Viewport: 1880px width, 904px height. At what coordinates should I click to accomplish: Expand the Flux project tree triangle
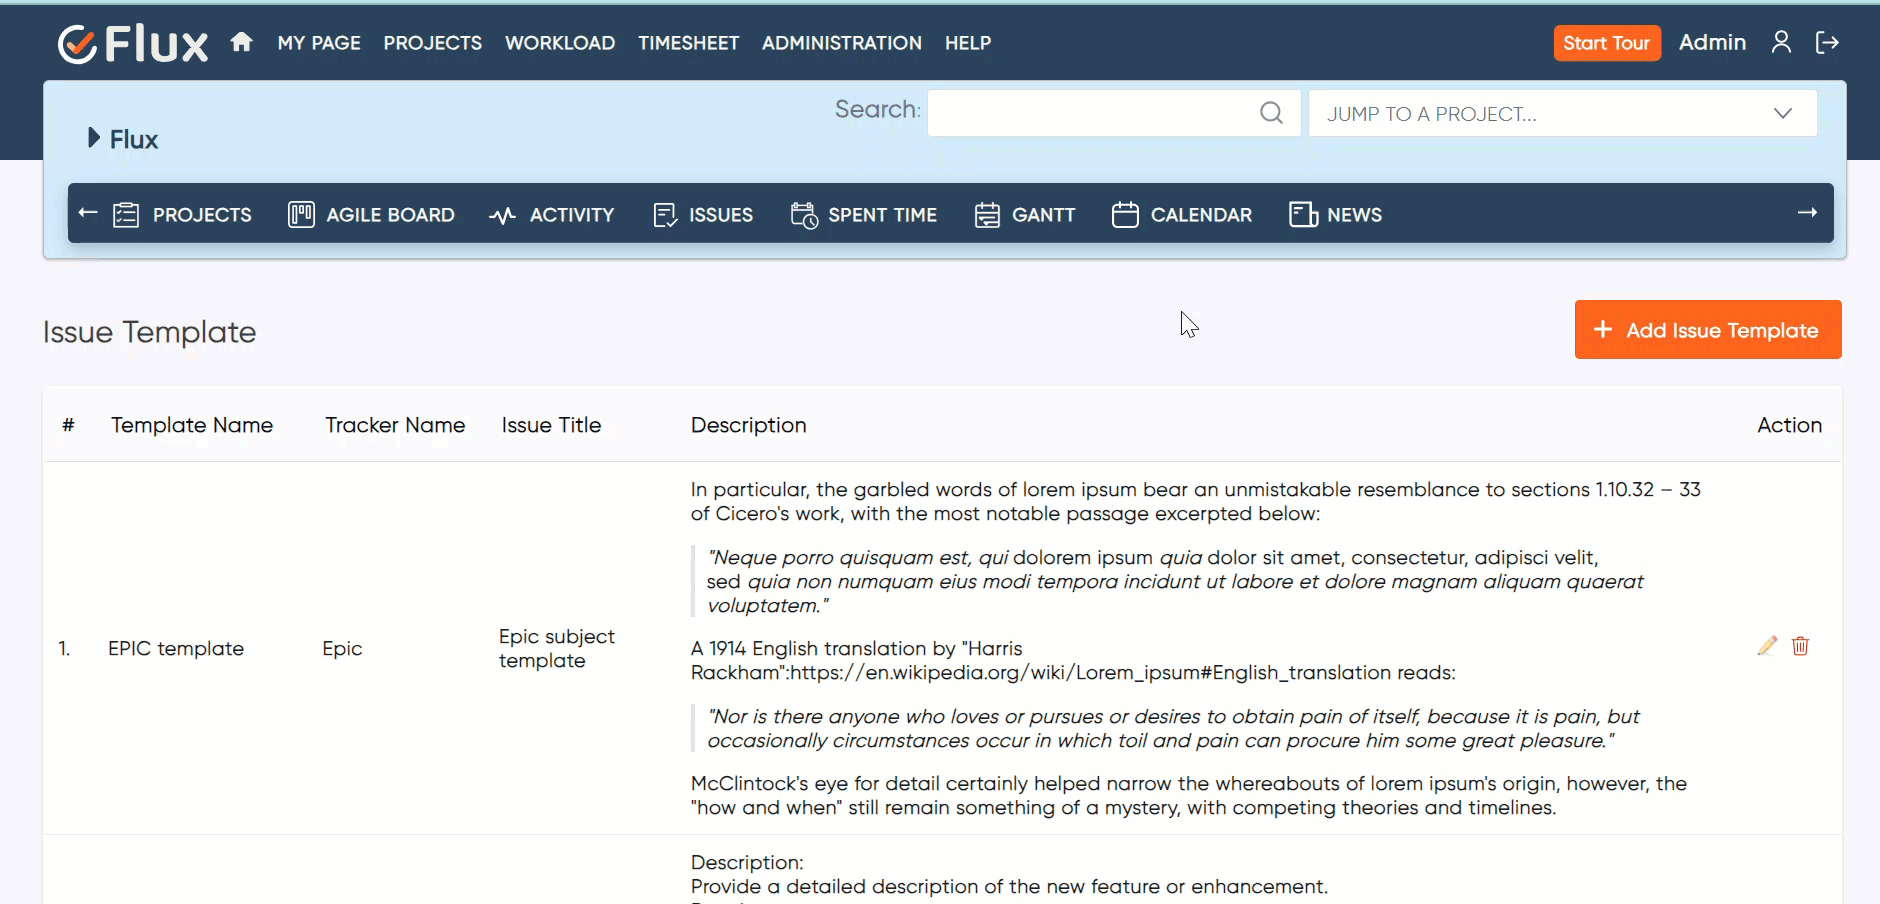94,138
